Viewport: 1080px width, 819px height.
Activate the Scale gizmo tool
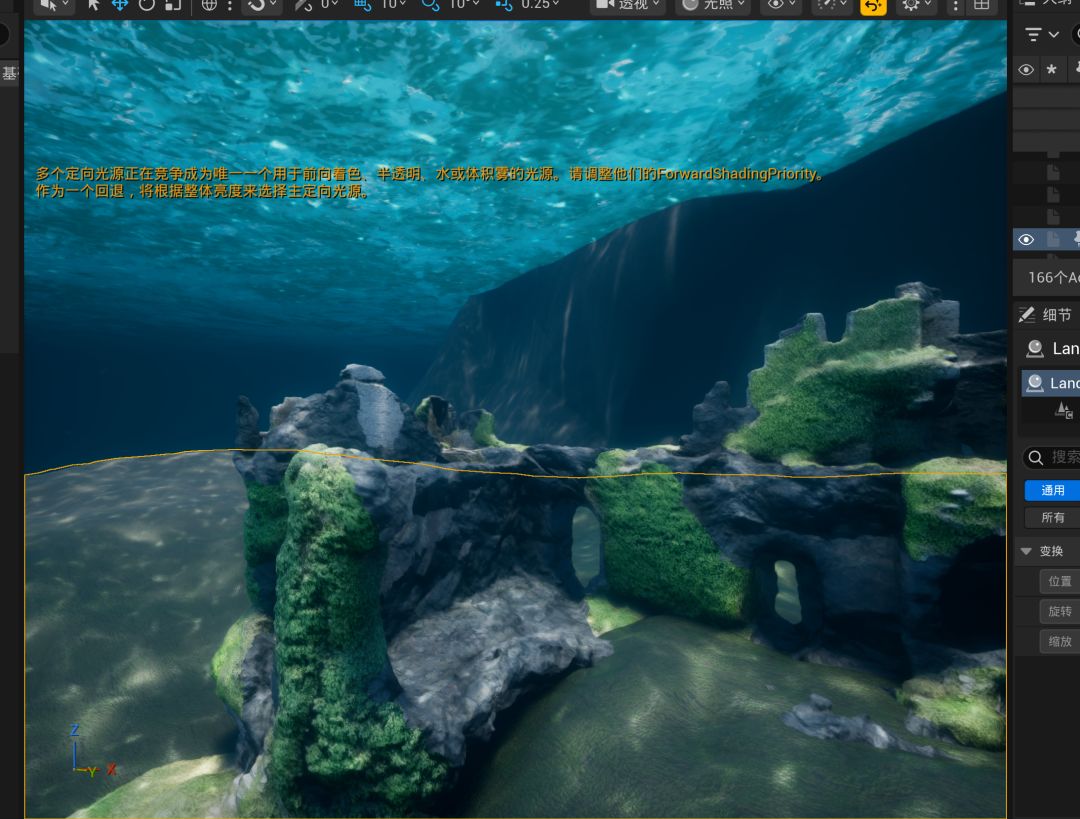[173, 5]
